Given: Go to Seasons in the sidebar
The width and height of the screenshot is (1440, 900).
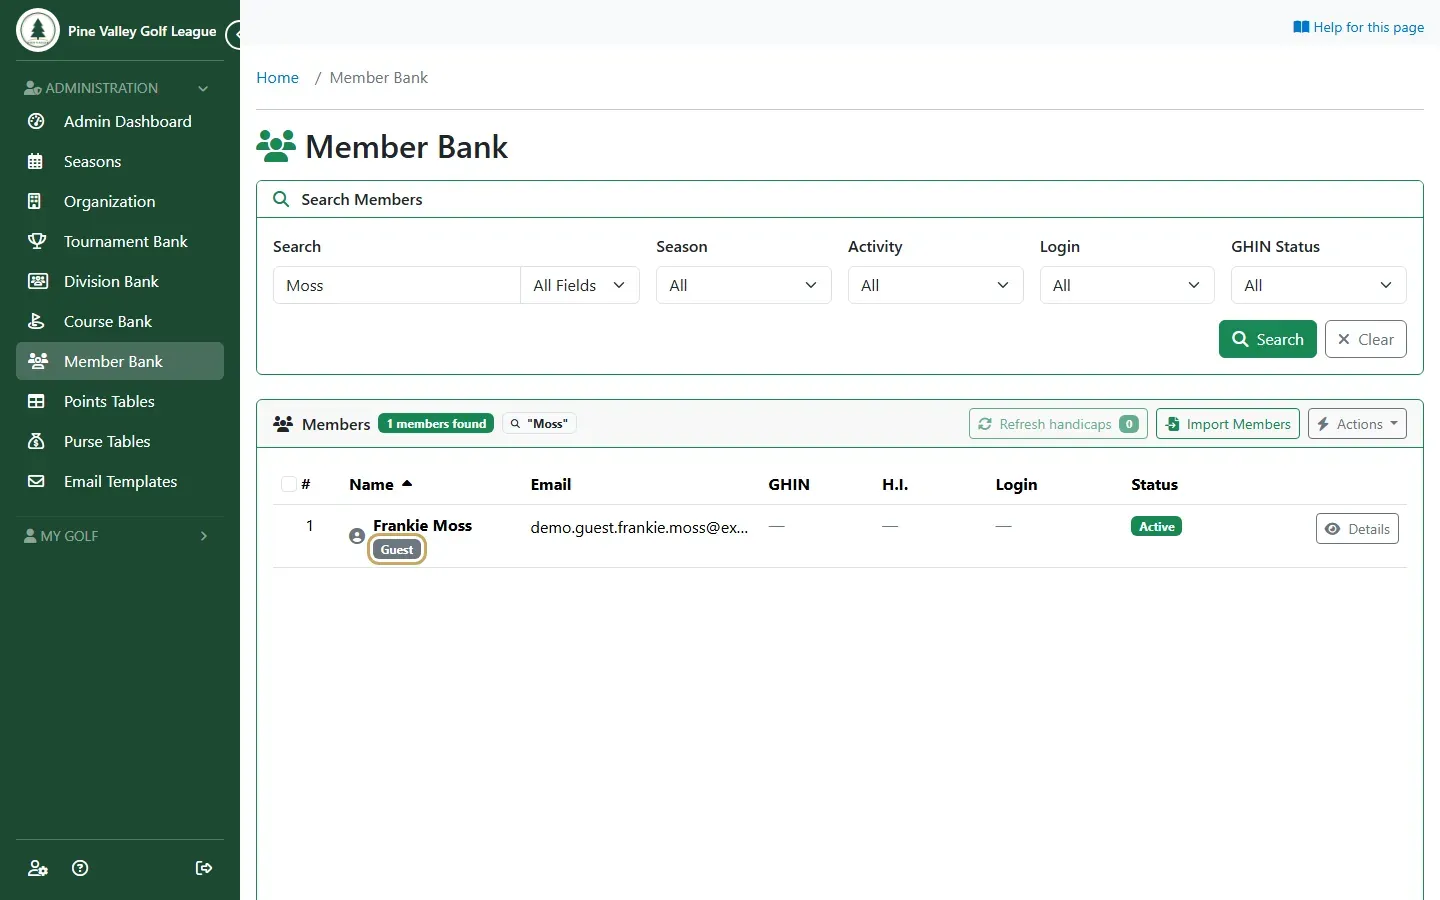Looking at the screenshot, I should click(x=120, y=161).
